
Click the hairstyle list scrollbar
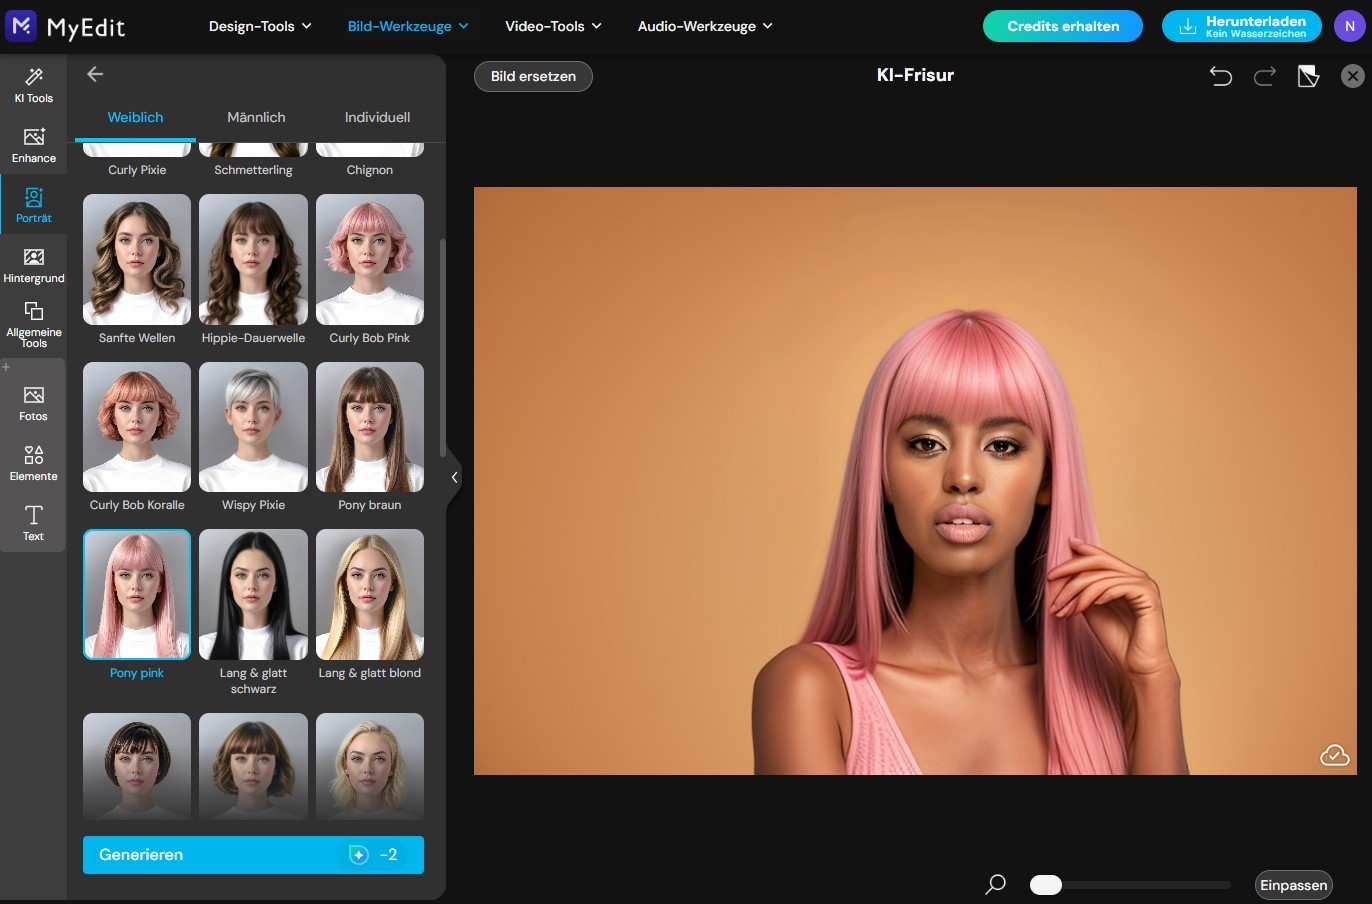[442, 348]
